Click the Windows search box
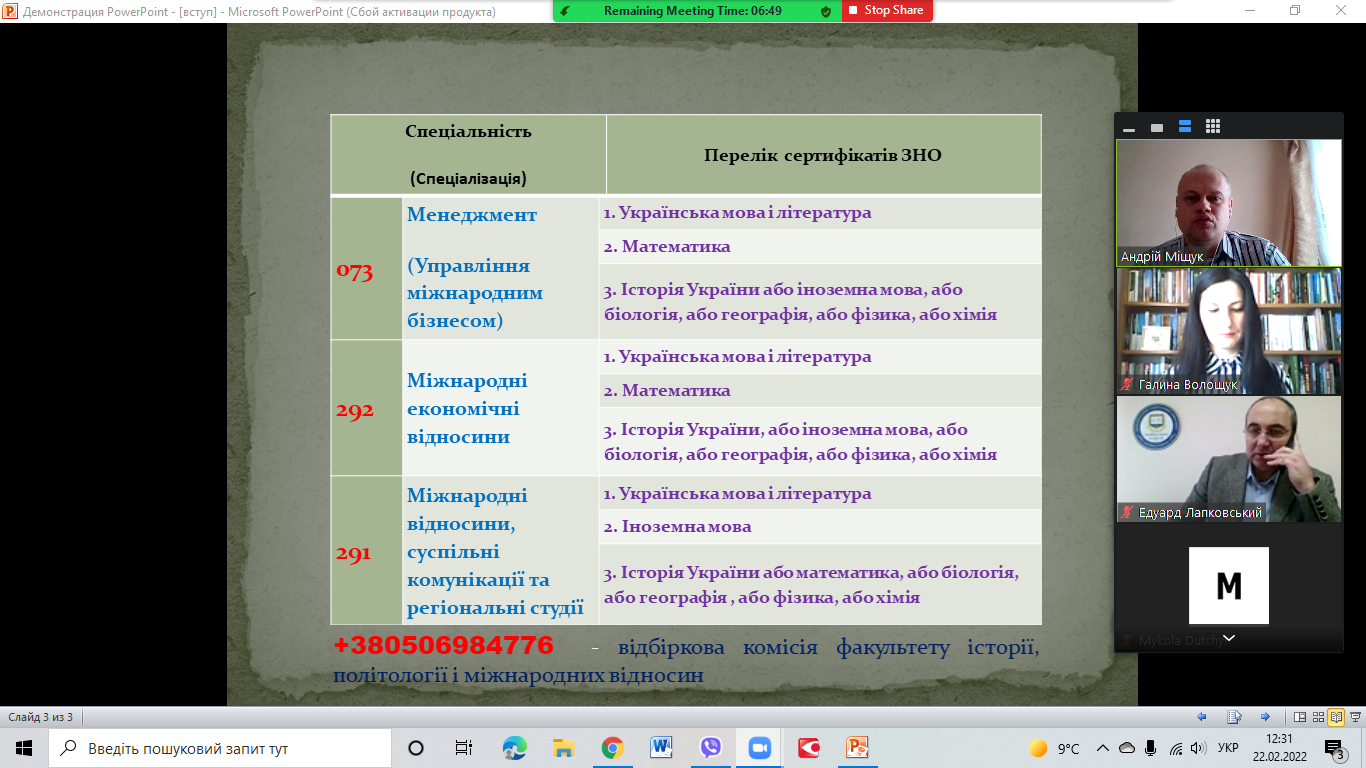This screenshot has width=1366, height=768. [x=220, y=748]
